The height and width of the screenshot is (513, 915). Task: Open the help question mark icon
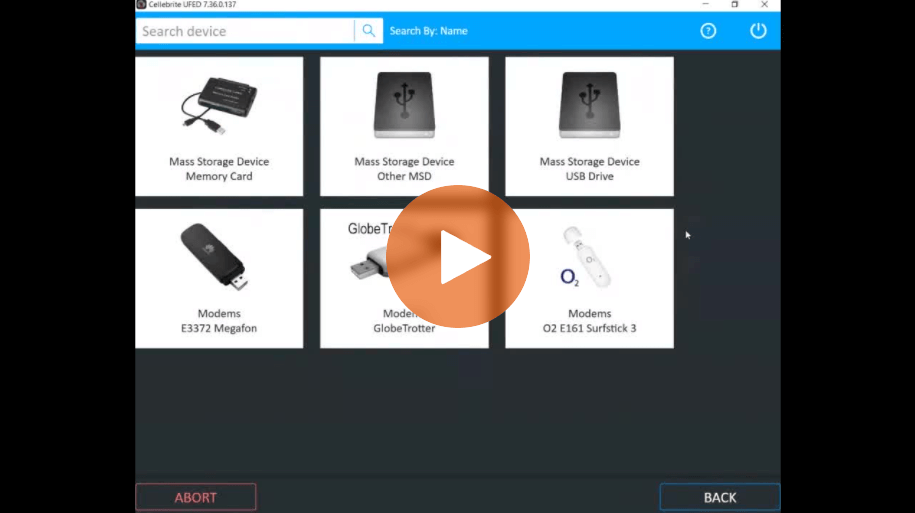(708, 31)
